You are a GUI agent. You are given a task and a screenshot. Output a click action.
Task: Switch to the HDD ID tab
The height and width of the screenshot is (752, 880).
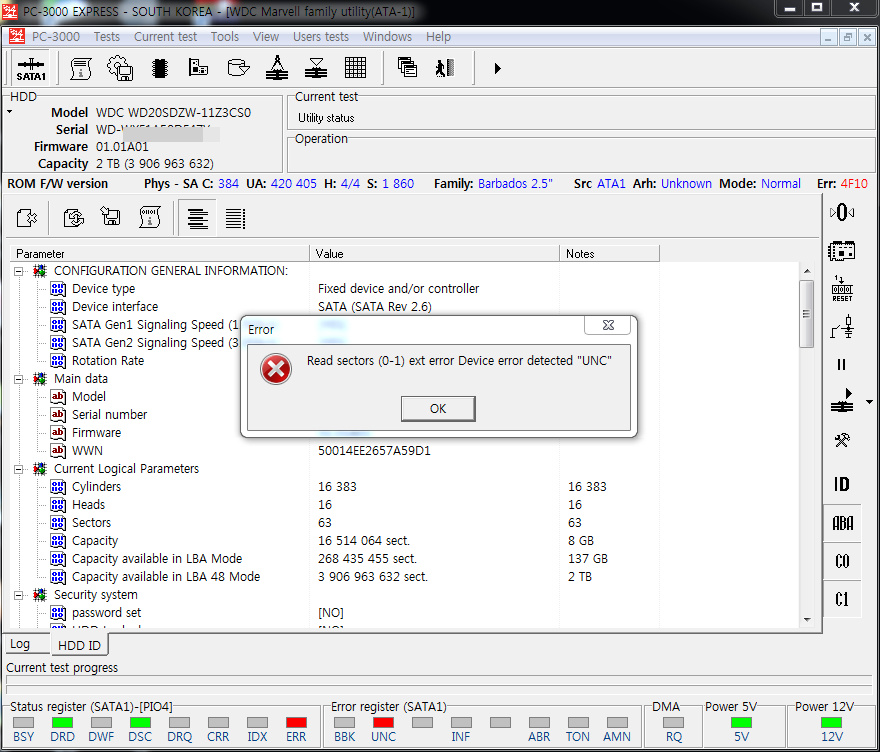point(79,645)
